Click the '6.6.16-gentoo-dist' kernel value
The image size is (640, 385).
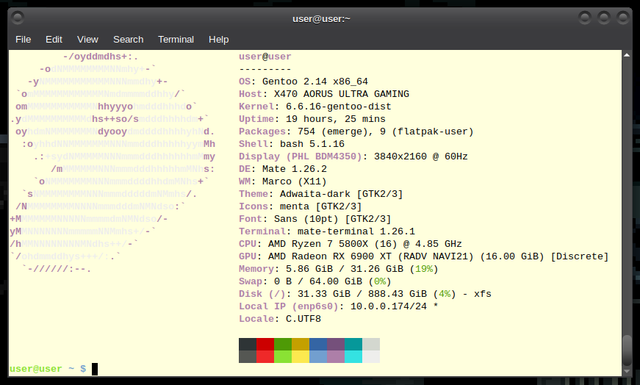coord(338,107)
